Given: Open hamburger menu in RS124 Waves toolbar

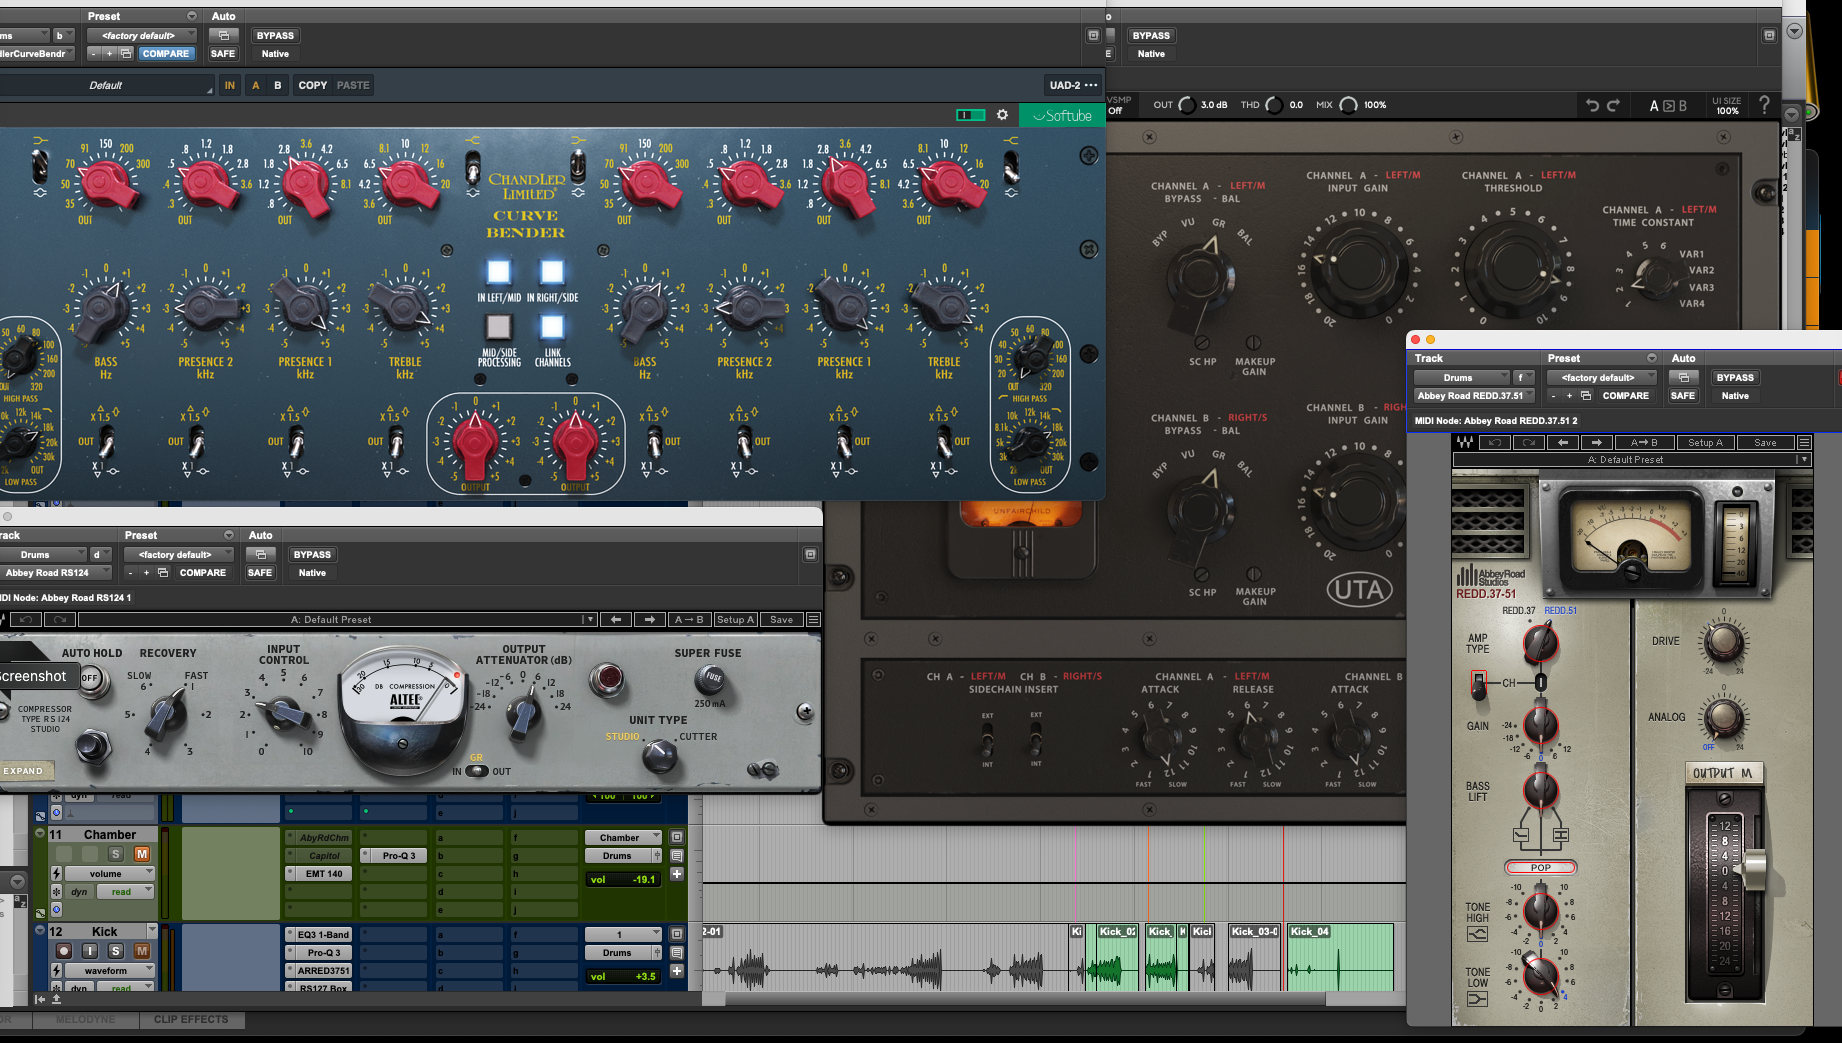Looking at the screenshot, I should pos(813,619).
